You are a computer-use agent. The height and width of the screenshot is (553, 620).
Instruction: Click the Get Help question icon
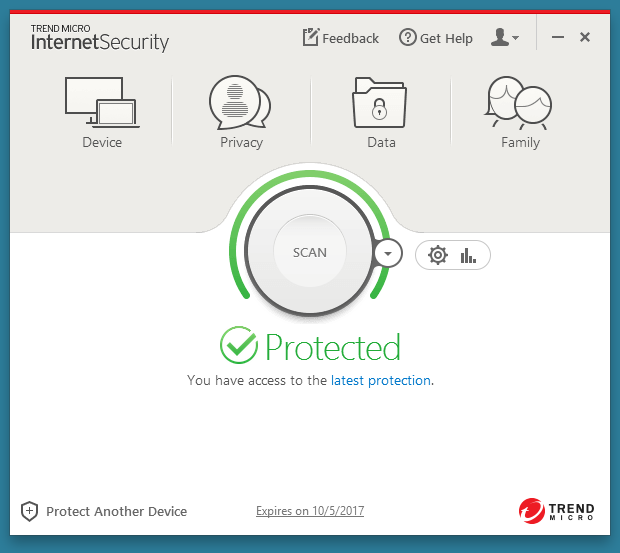tap(407, 38)
